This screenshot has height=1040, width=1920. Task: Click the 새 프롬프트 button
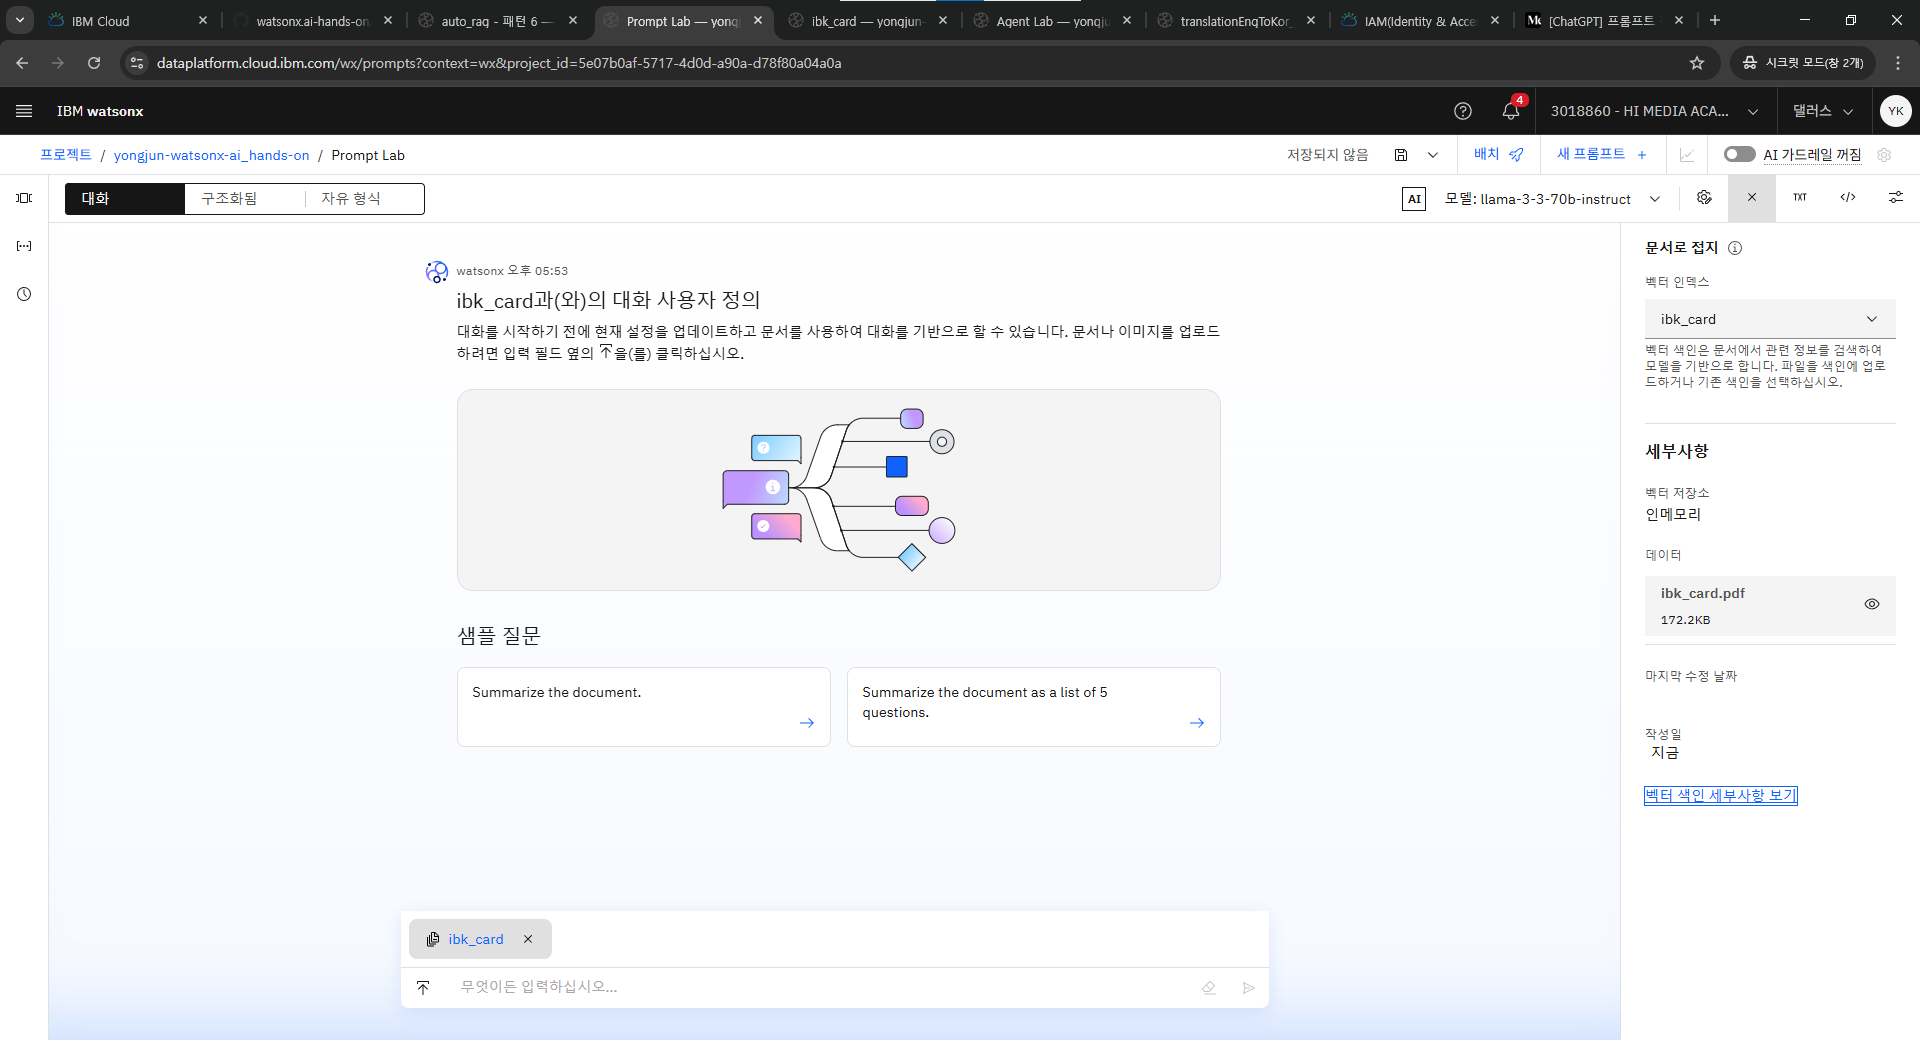pyautogui.click(x=1601, y=154)
